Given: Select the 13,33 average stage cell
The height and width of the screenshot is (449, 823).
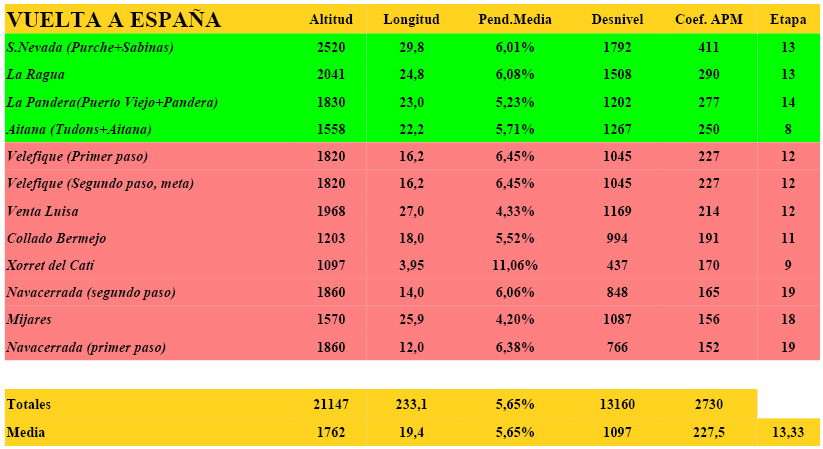Looking at the screenshot, I should click(x=788, y=432).
